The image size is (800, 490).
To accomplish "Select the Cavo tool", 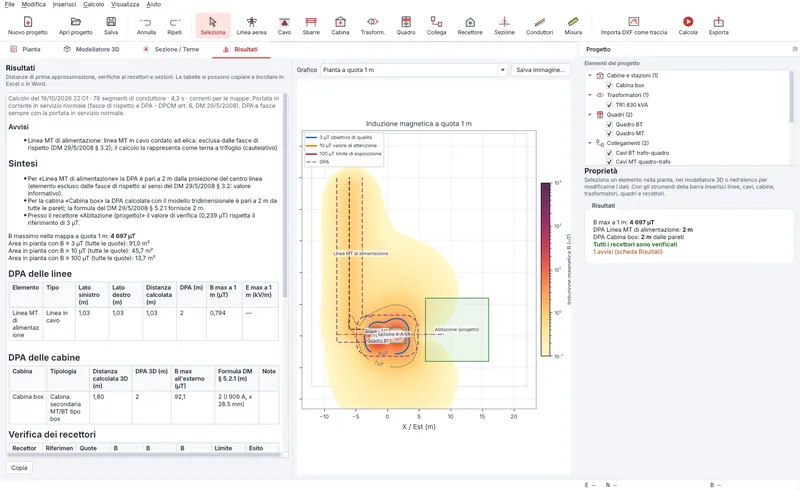I will 284,26.
